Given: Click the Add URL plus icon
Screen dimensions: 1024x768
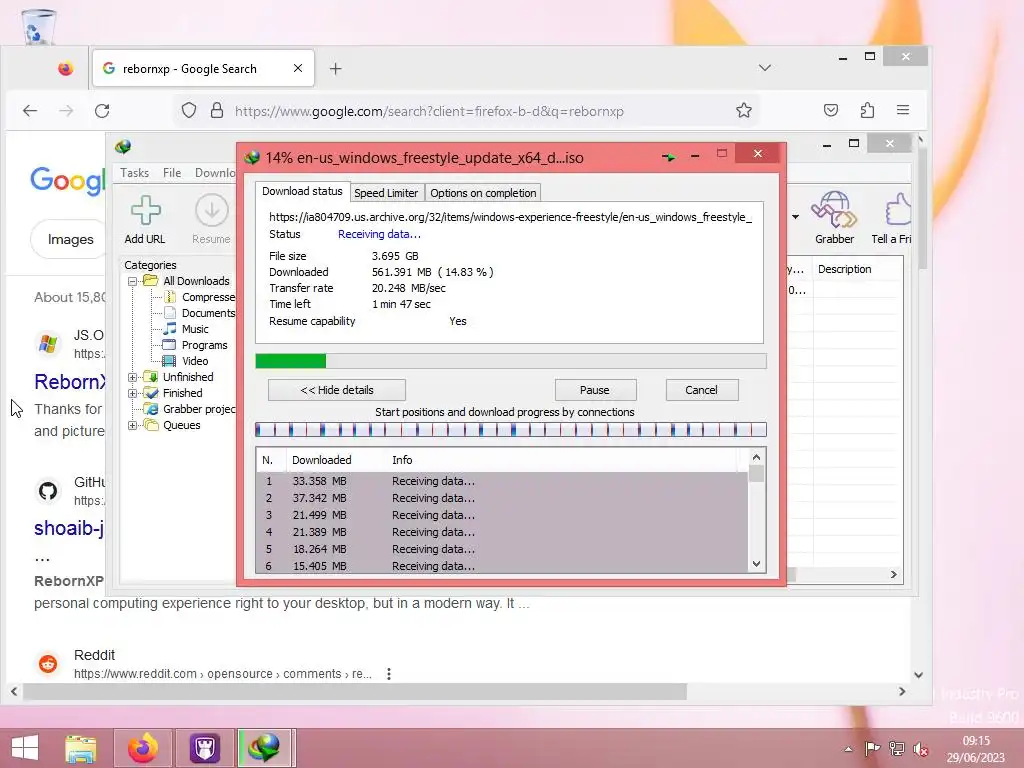Looking at the screenshot, I should pyautogui.click(x=145, y=210).
